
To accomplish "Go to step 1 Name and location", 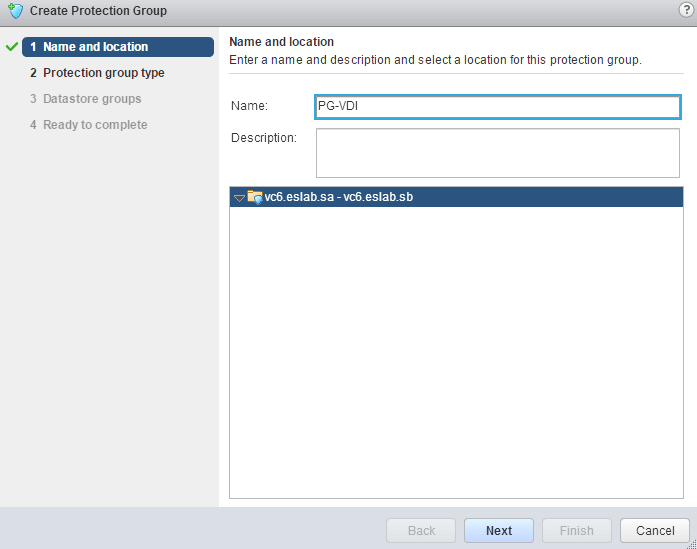I will click(95, 47).
